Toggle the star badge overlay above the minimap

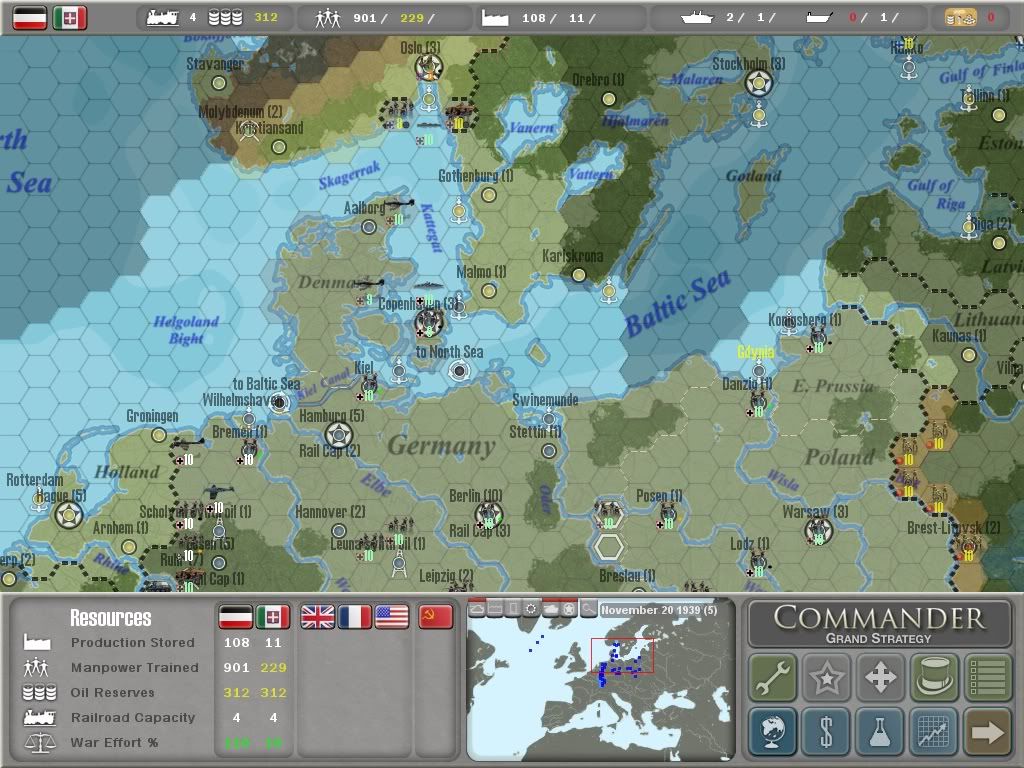tap(569, 609)
